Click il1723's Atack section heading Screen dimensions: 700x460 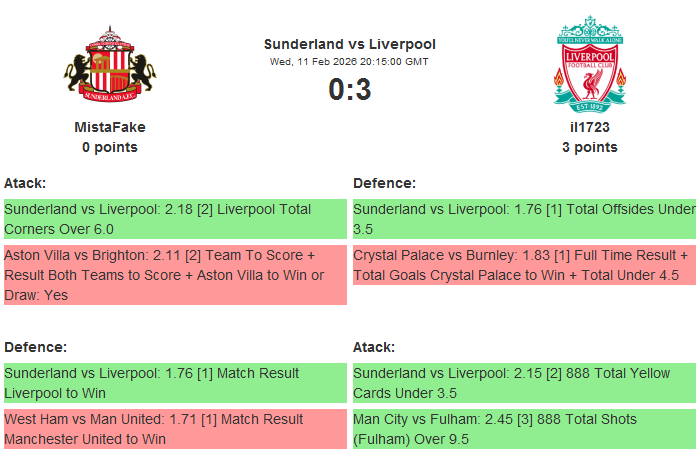click(374, 347)
